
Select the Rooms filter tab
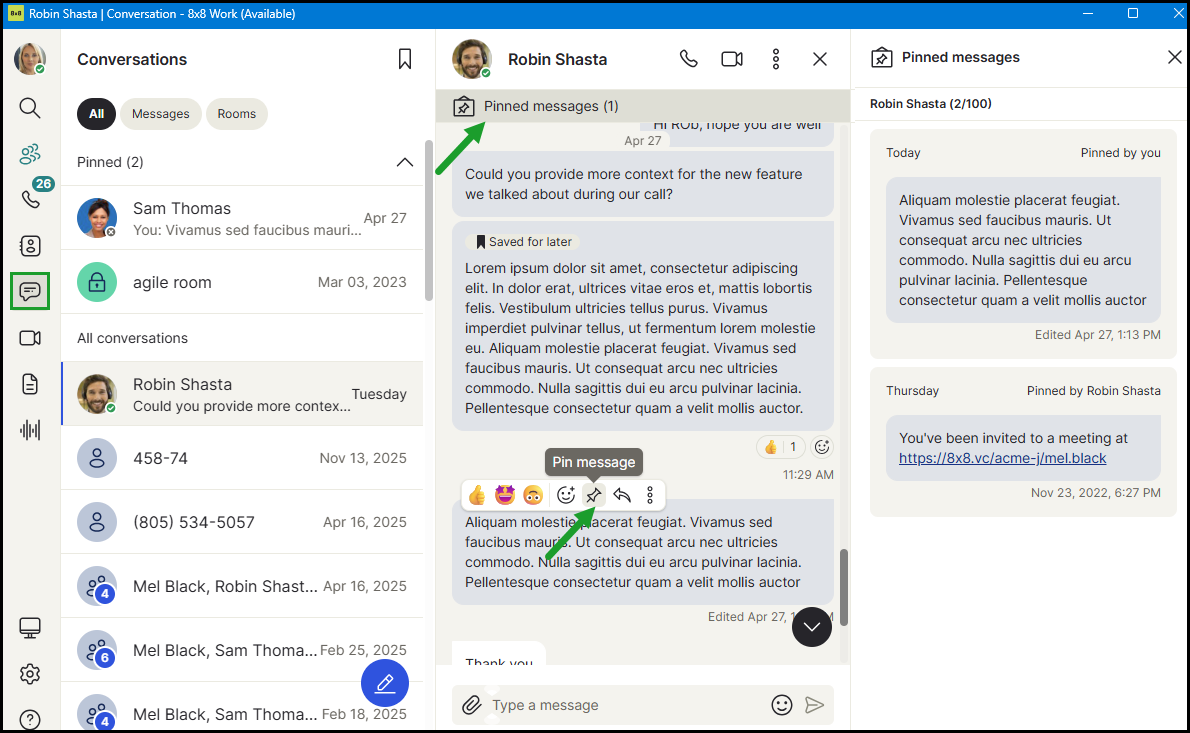(x=237, y=114)
